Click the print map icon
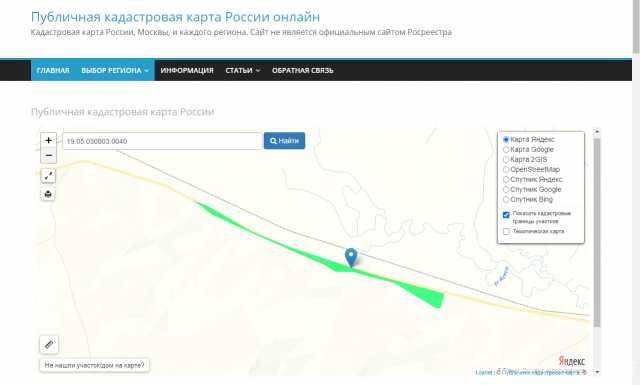Screen dimensions: 640x385 pyautogui.click(x=48, y=194)
